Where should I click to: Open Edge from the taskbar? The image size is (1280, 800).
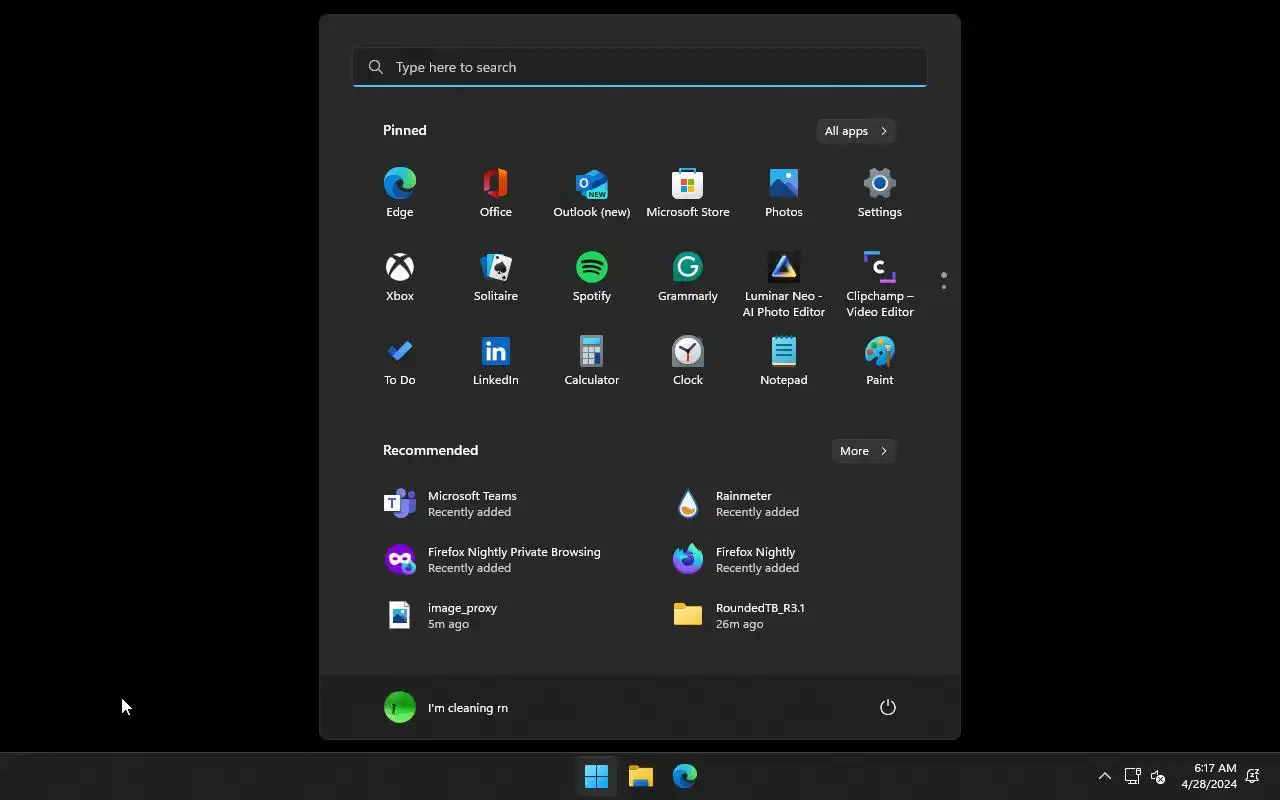[685, 776]
